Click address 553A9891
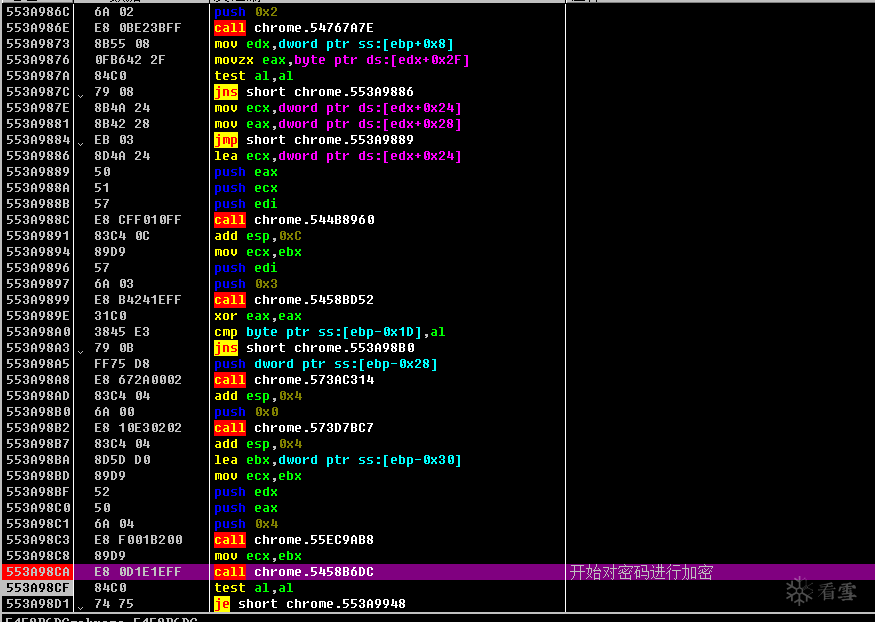Screen dimensions: 875x622 pyautogui.click(x=38, y=236)
